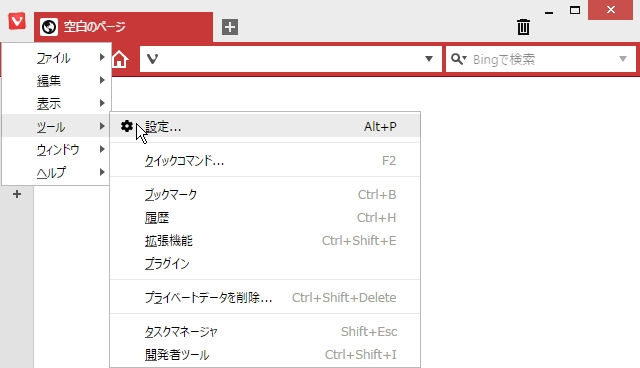Screen dimensions: 640x368
Task: Choose クイックコマンド... menu entry
Action: (265, 161)
